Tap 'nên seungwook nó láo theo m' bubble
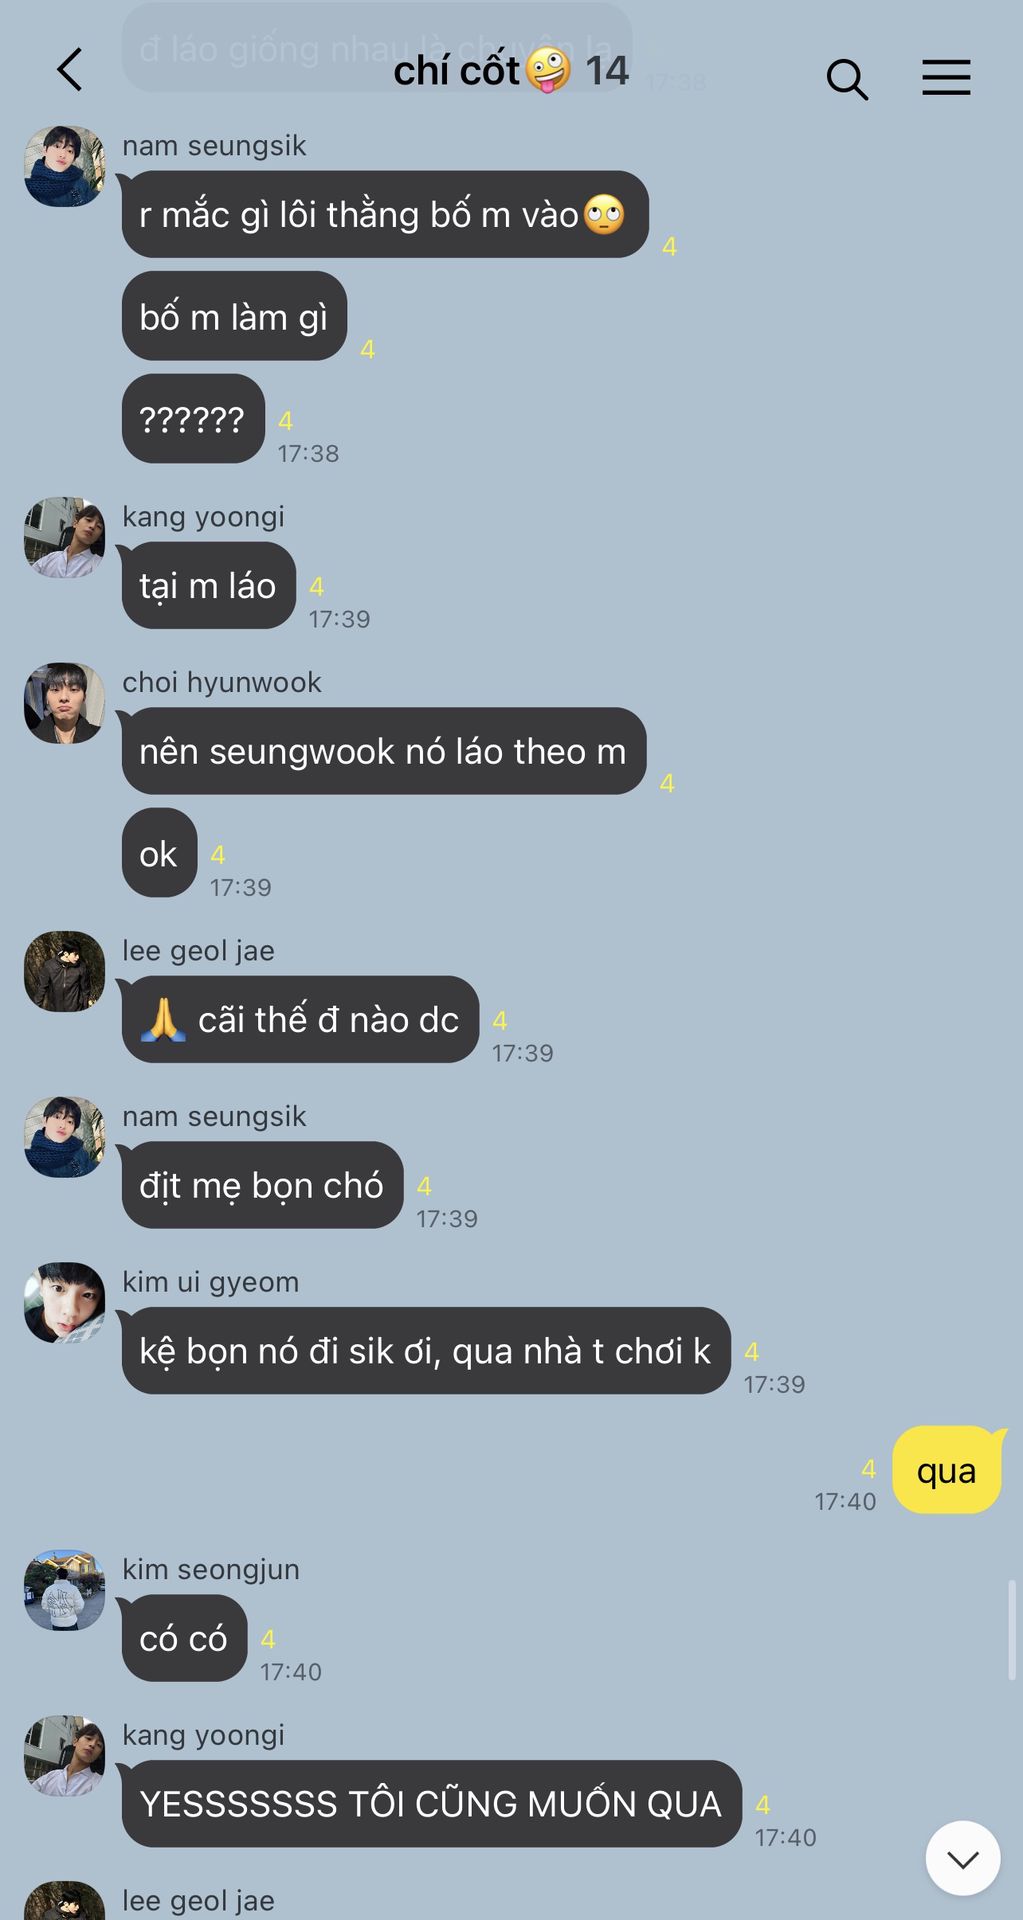The height and width of the screenshot is (1920, 1023). [x=383, y=751]
